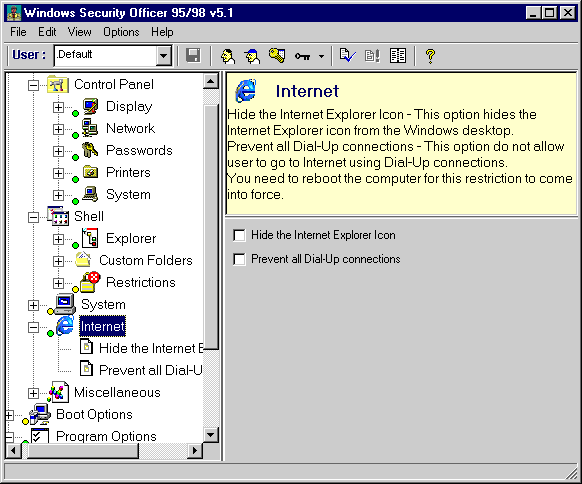This screenshot has width=582, height=484.
Task: Click the two-column book layout toolbar icon
Action: (398, 56)
